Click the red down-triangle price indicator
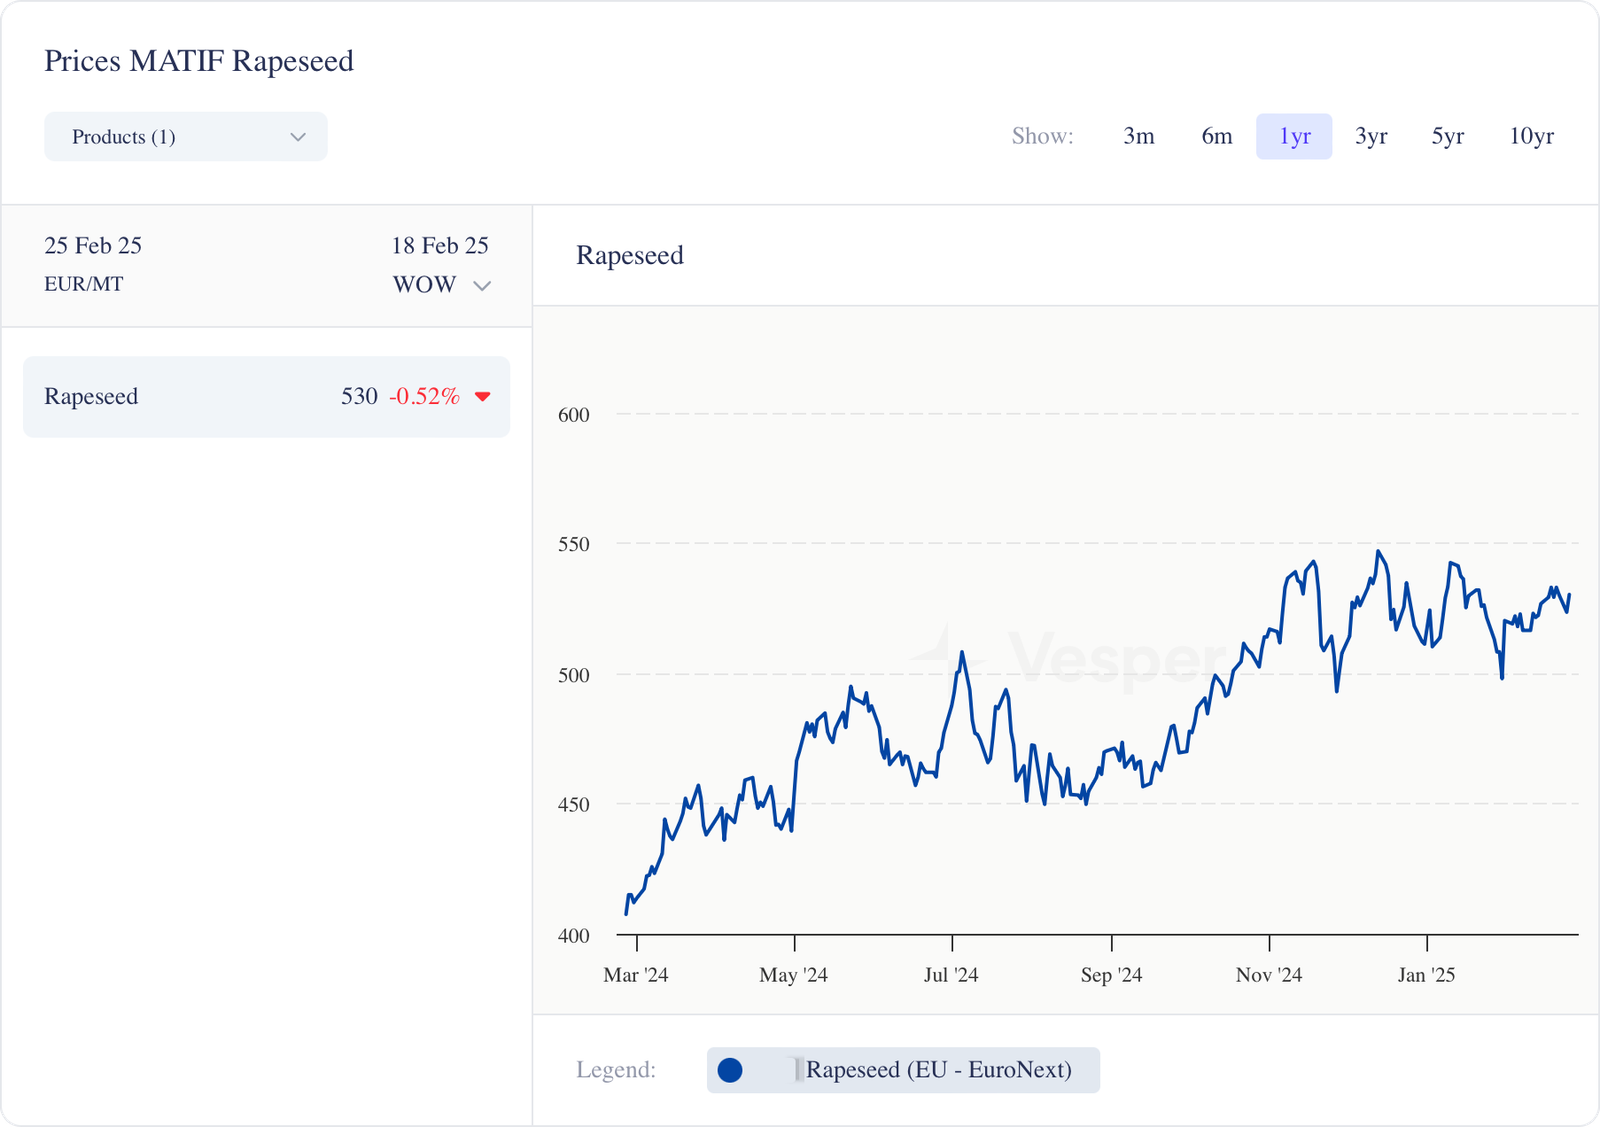 [x=483, y=397]
